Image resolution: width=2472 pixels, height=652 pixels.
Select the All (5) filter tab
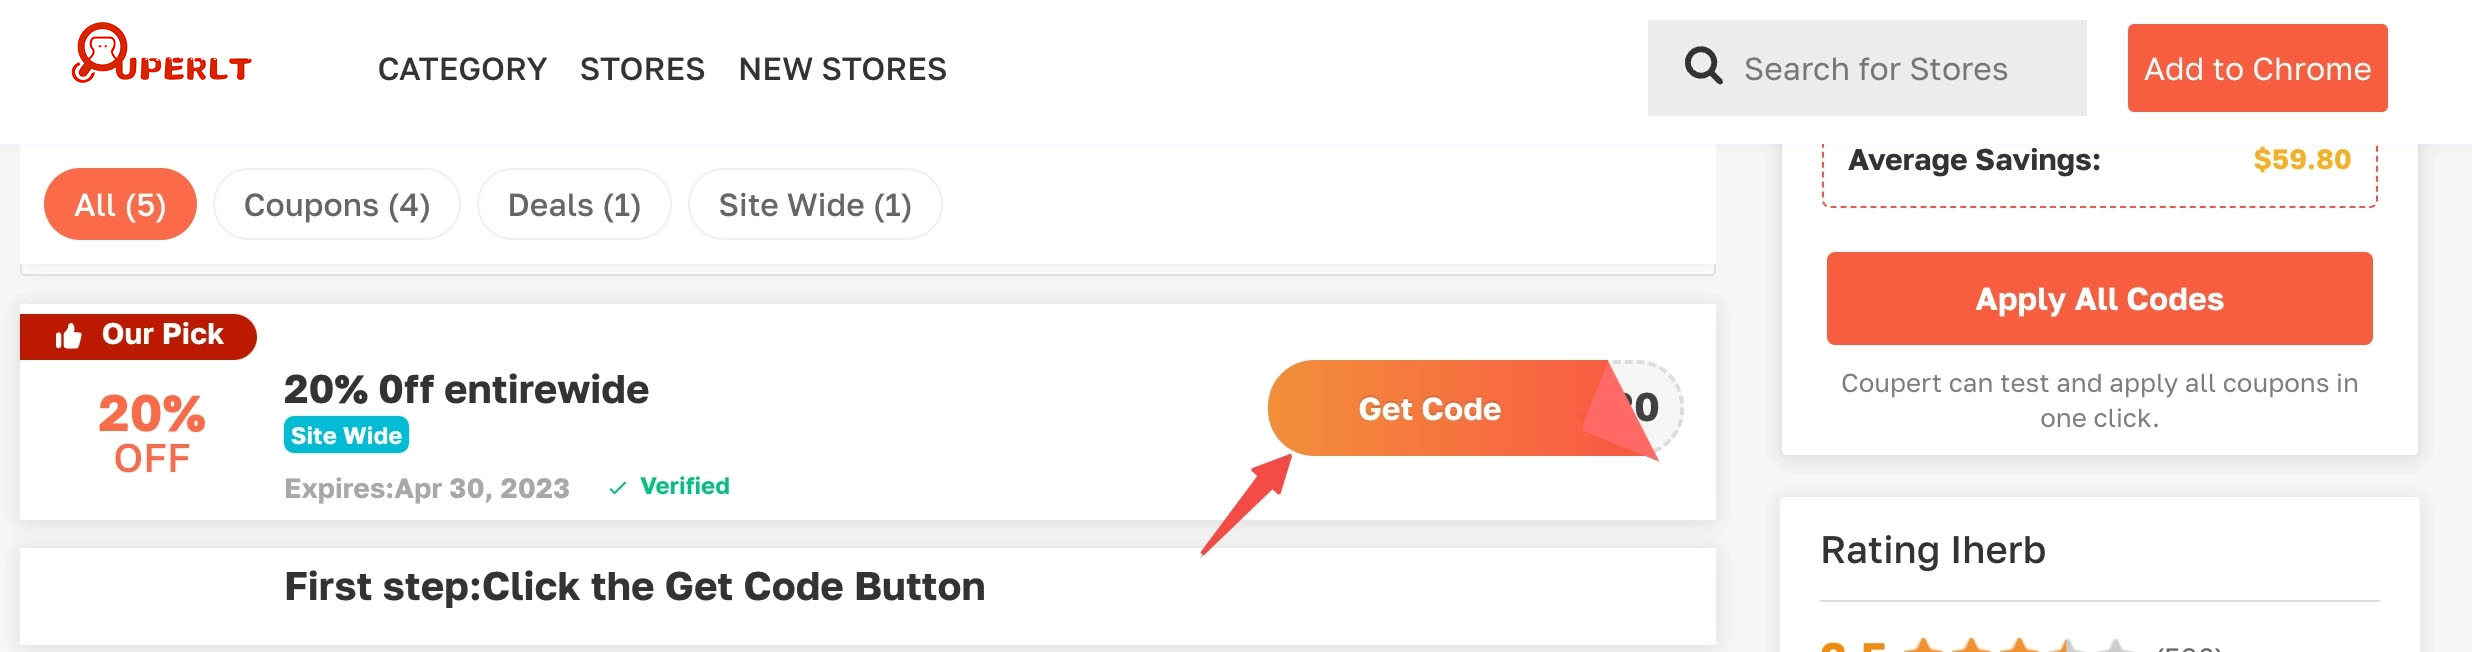tap(119, 204)
